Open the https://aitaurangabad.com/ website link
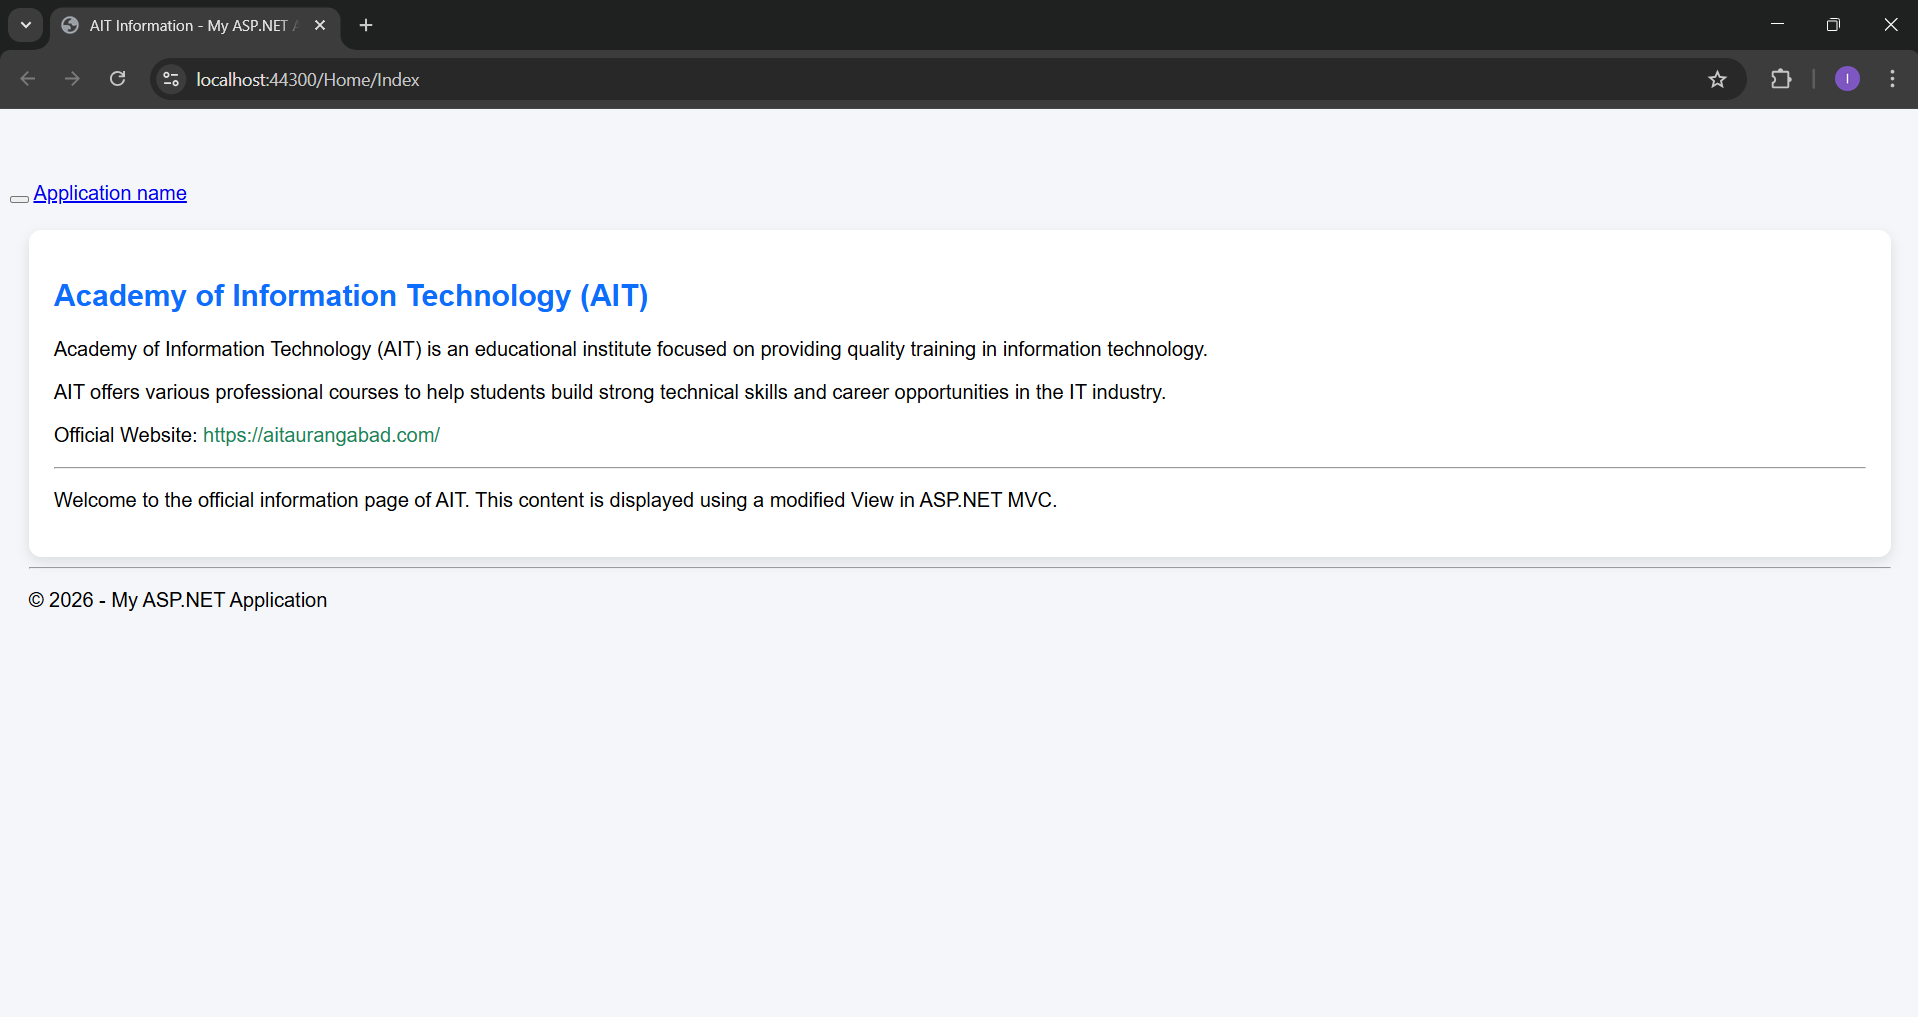 click(321, 435)
